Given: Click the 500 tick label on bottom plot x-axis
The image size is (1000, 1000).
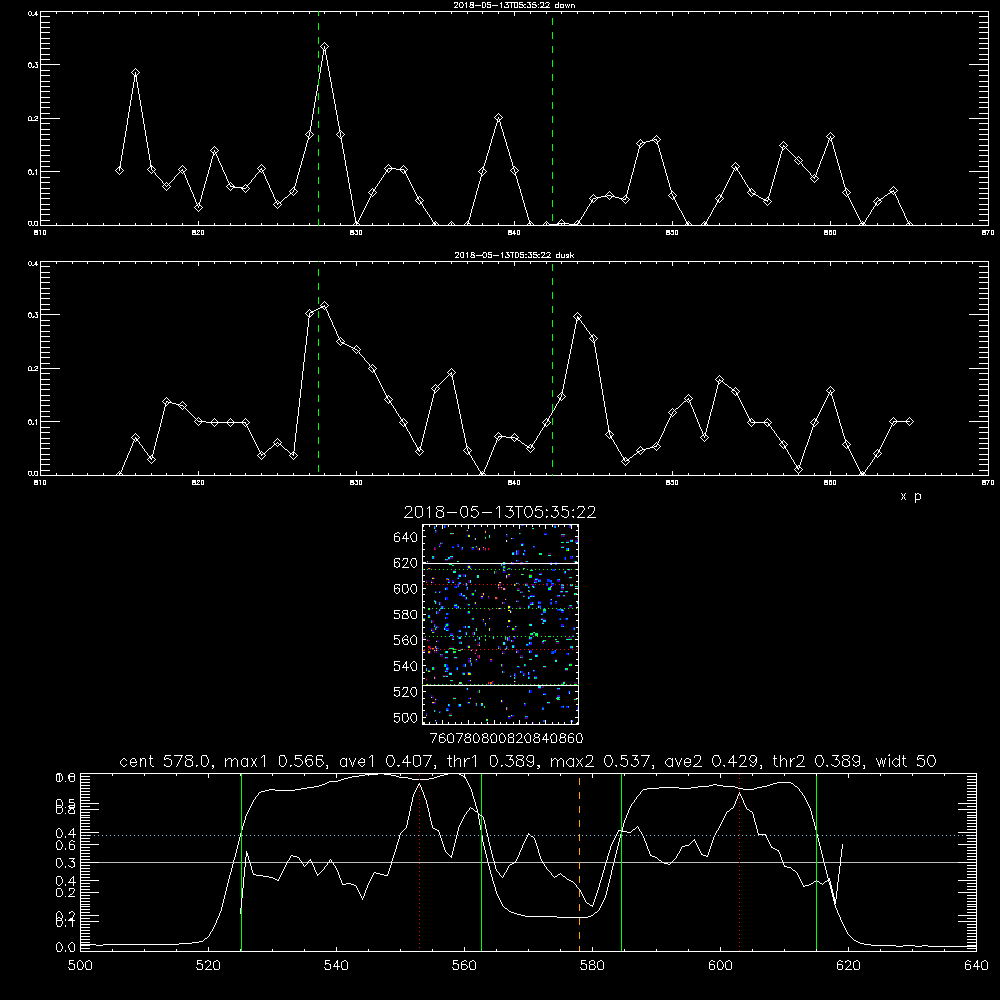Looking at the screenshot, I should tap(80, 966).
